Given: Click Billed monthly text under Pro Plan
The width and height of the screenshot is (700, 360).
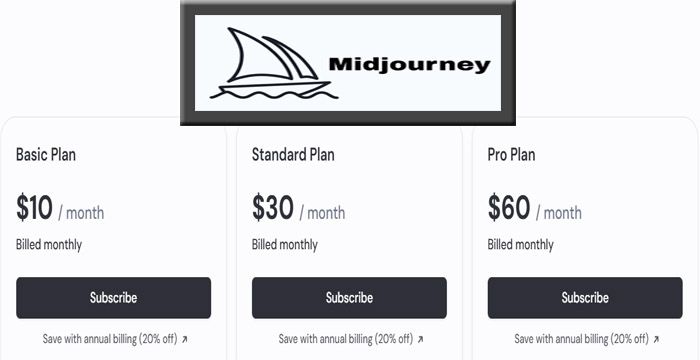Looking at the screenshot, I should (521, 245).
